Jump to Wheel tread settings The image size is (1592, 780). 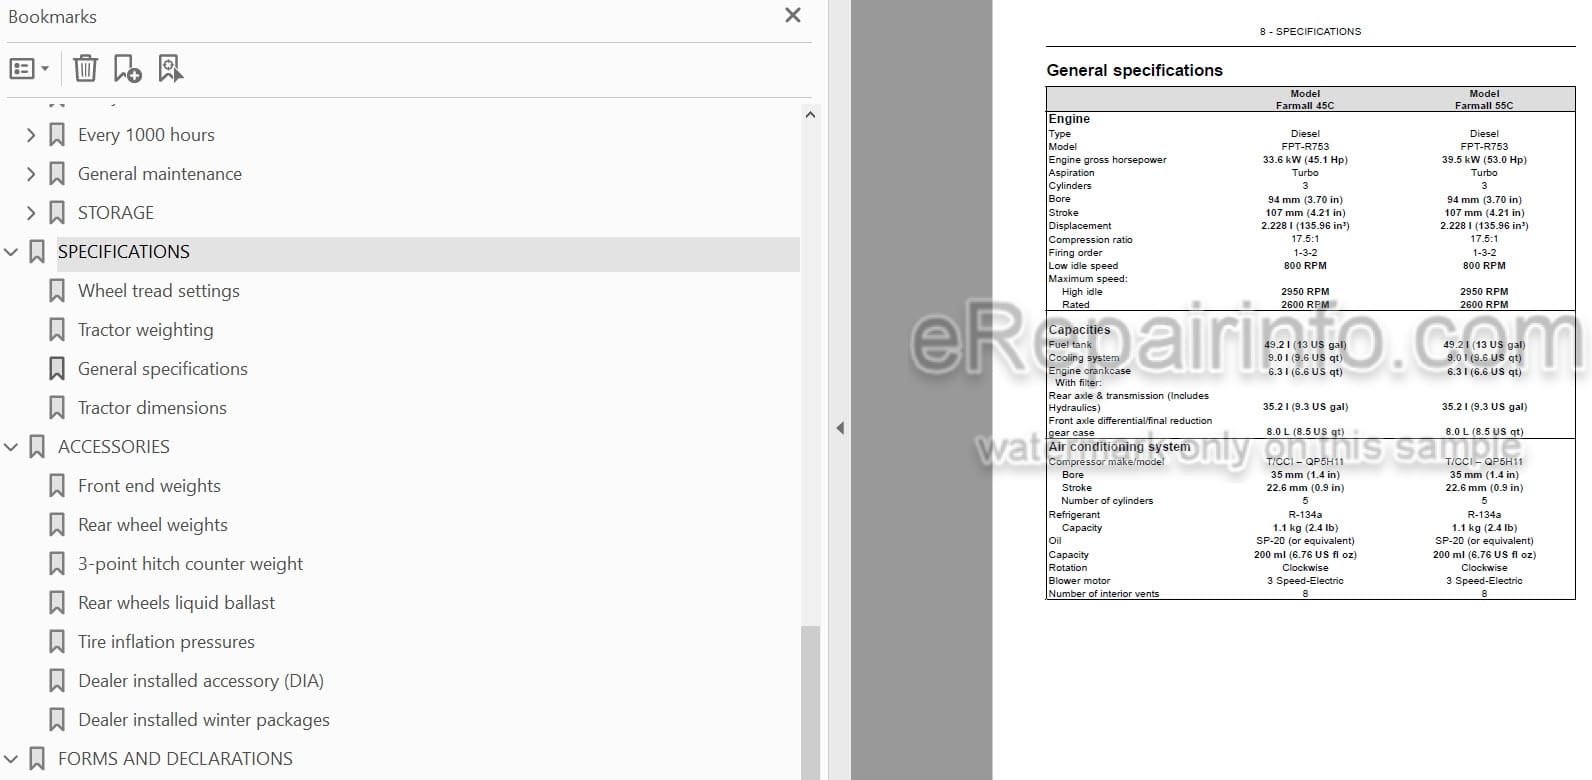click(159, 291)
